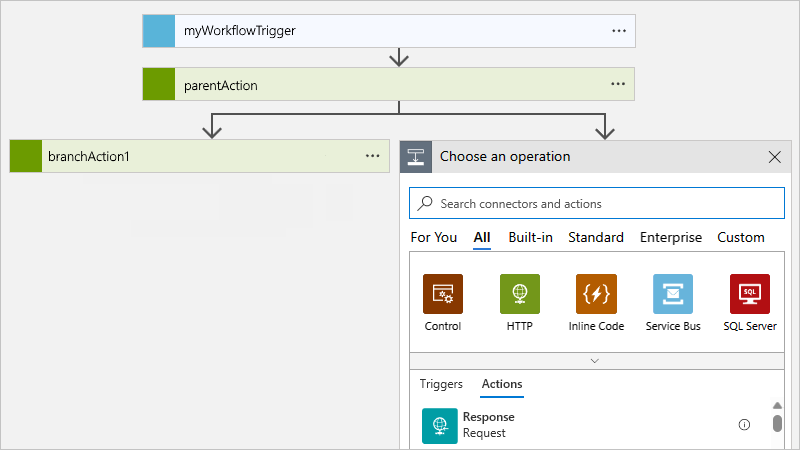Select the For You tab
The image size is (800, 450).
coord(434,238)
